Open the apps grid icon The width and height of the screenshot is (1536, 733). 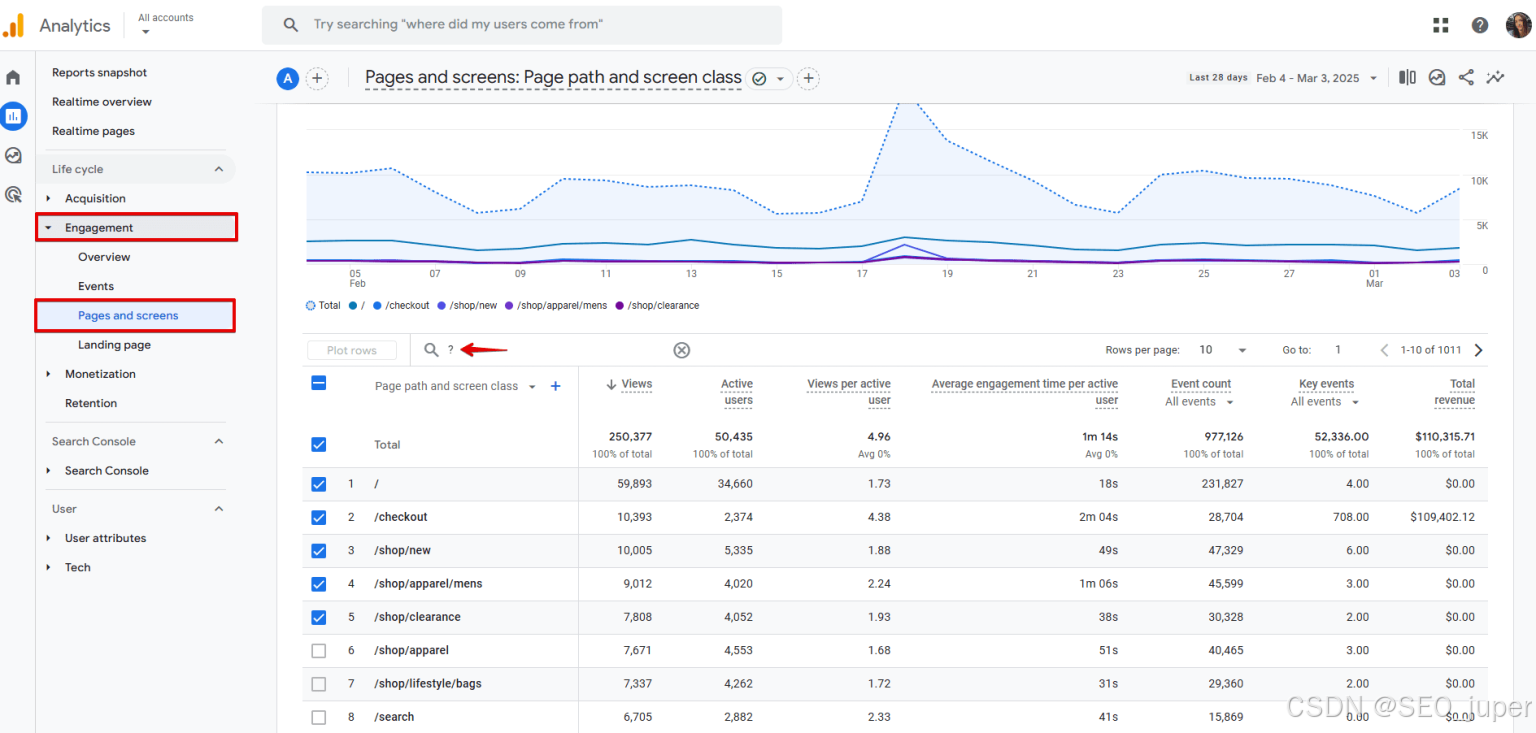pyautogui.click(x=1441, y=25)
